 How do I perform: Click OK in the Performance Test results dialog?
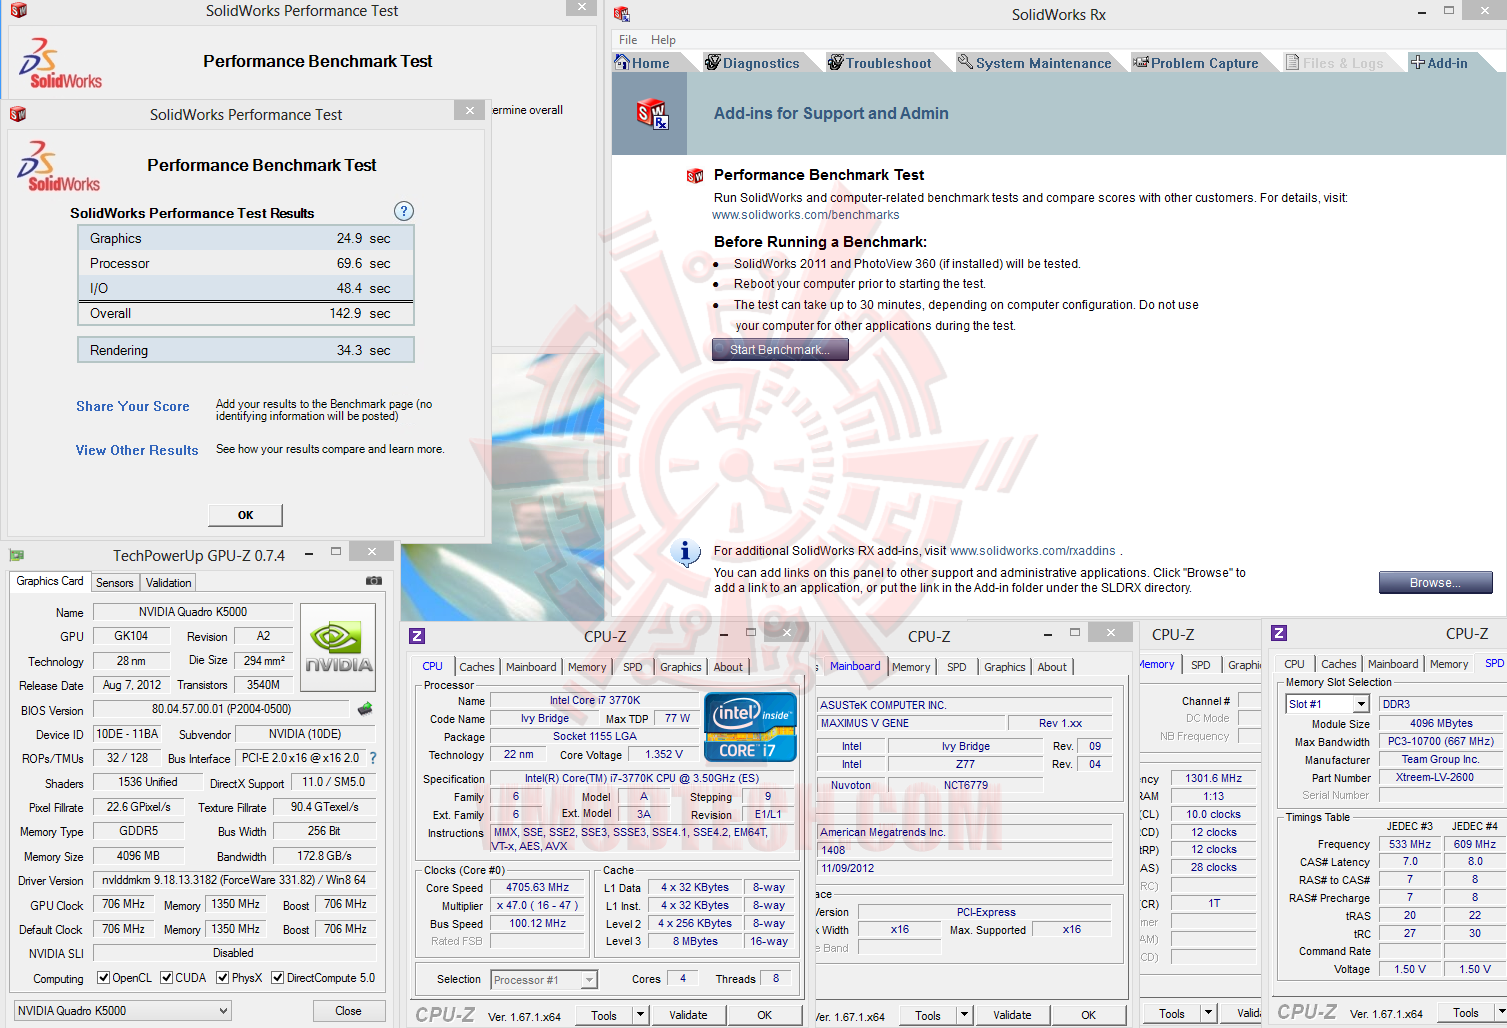point(245,515)
